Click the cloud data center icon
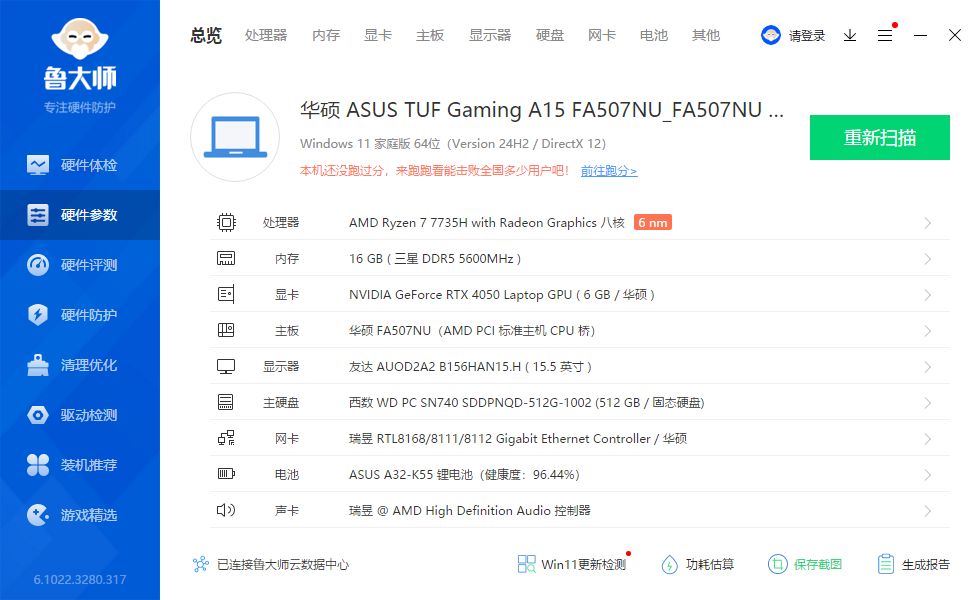The height and width of the screenshot is (600, 980). (x=201, y=564)
